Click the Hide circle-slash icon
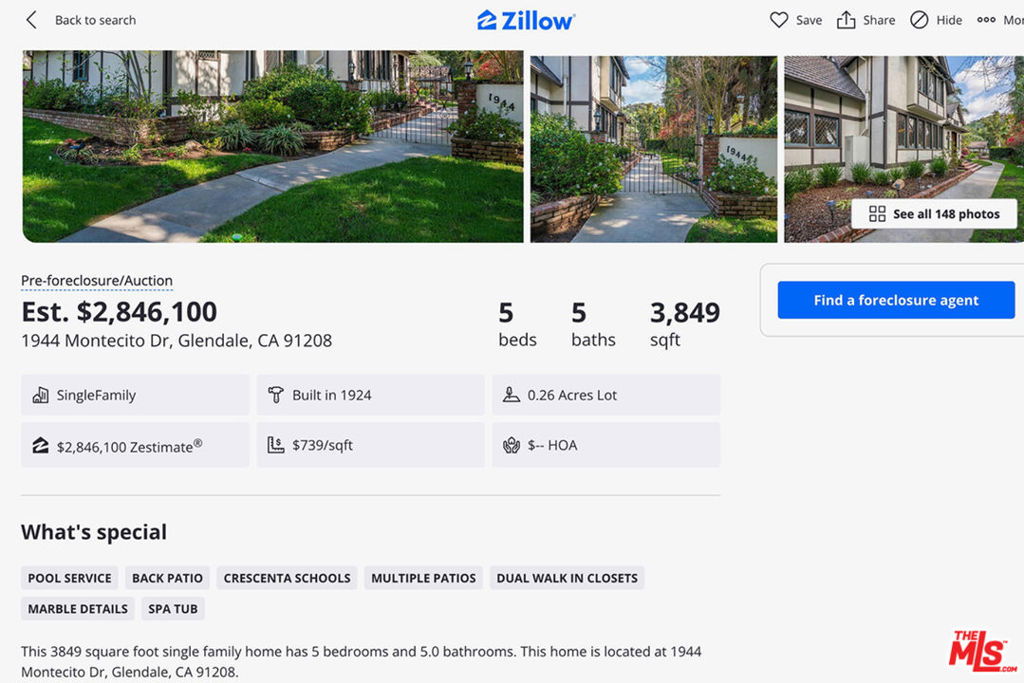 919,20
